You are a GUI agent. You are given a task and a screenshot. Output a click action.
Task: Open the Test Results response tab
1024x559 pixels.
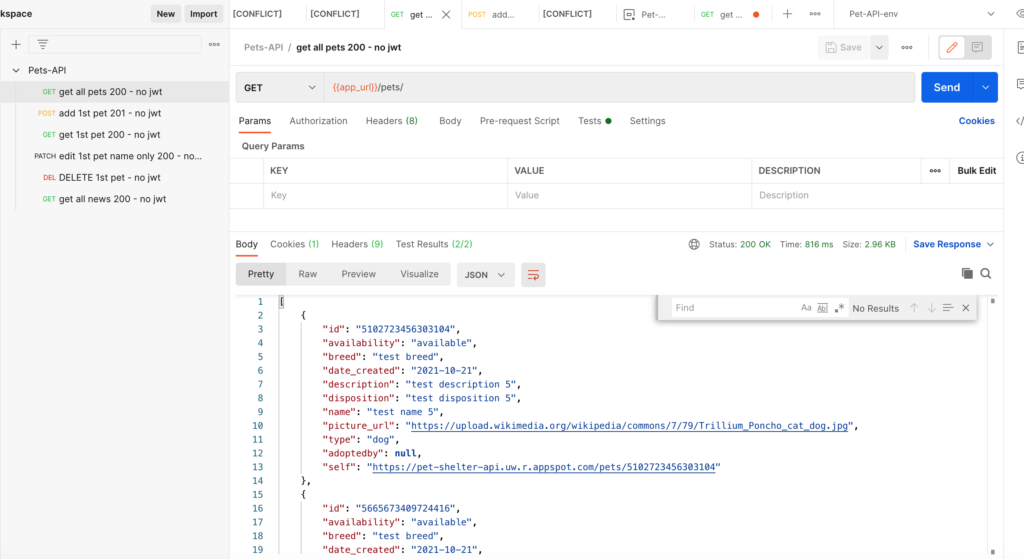[x=433, y=244]
